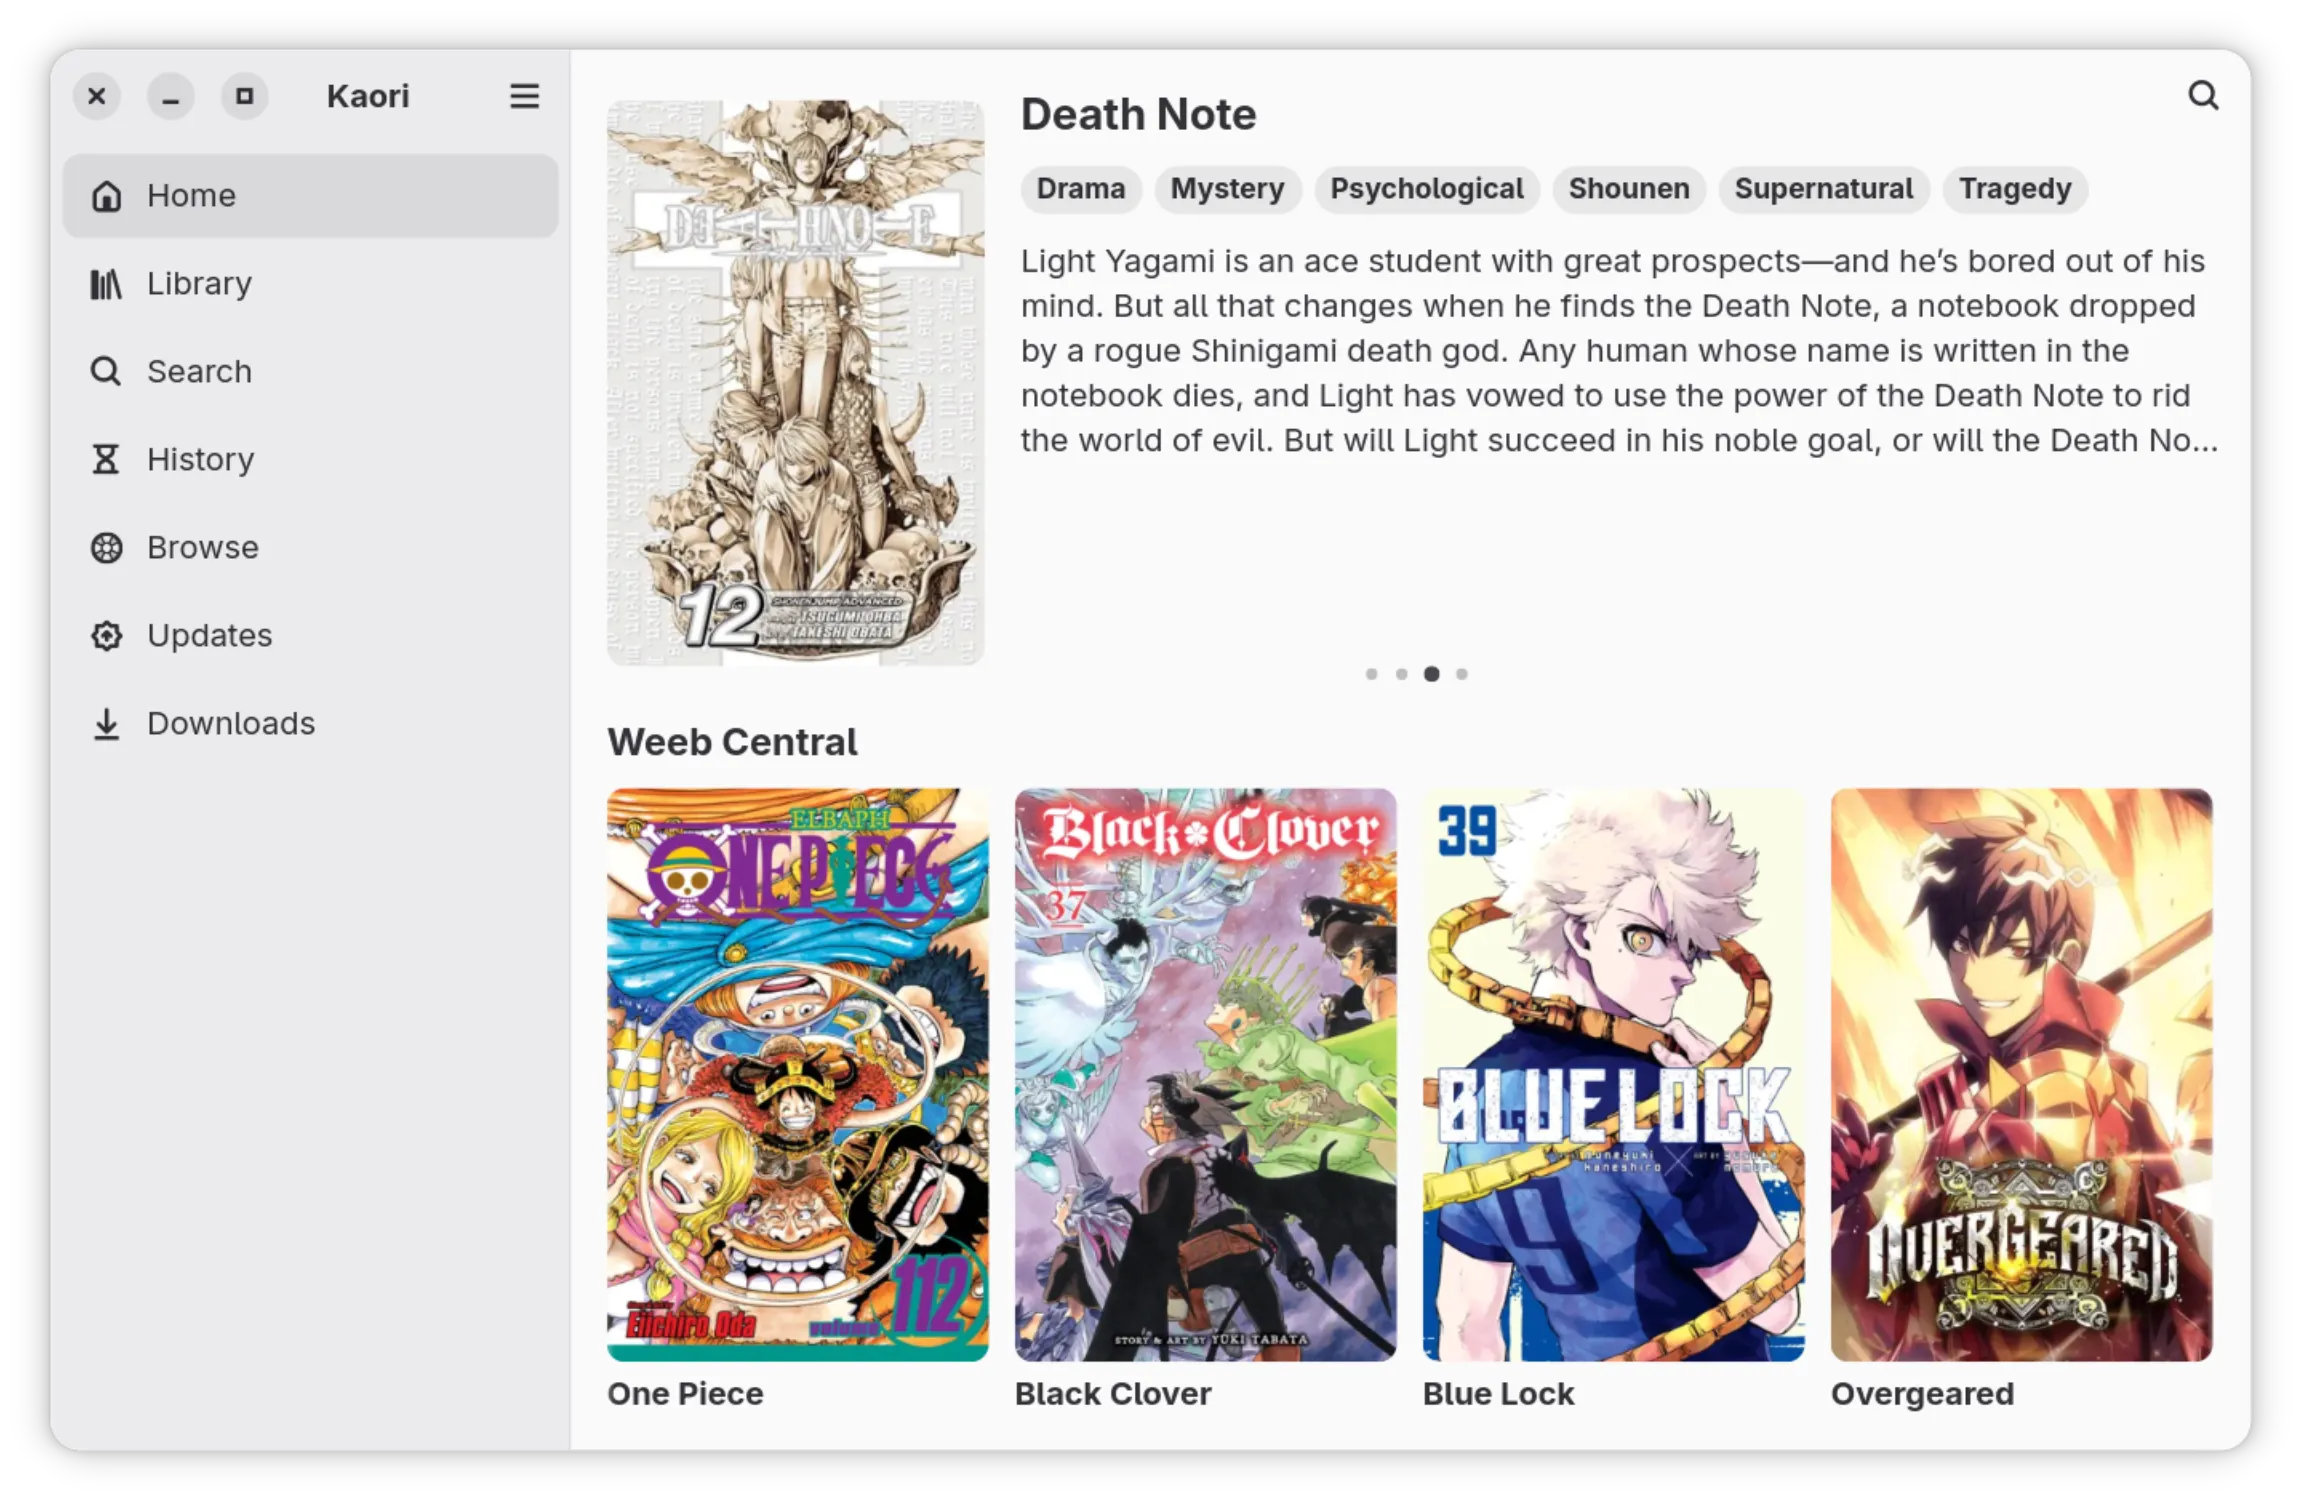
Task: Switch to the second carousel dot
Action: click(1401, 675)
